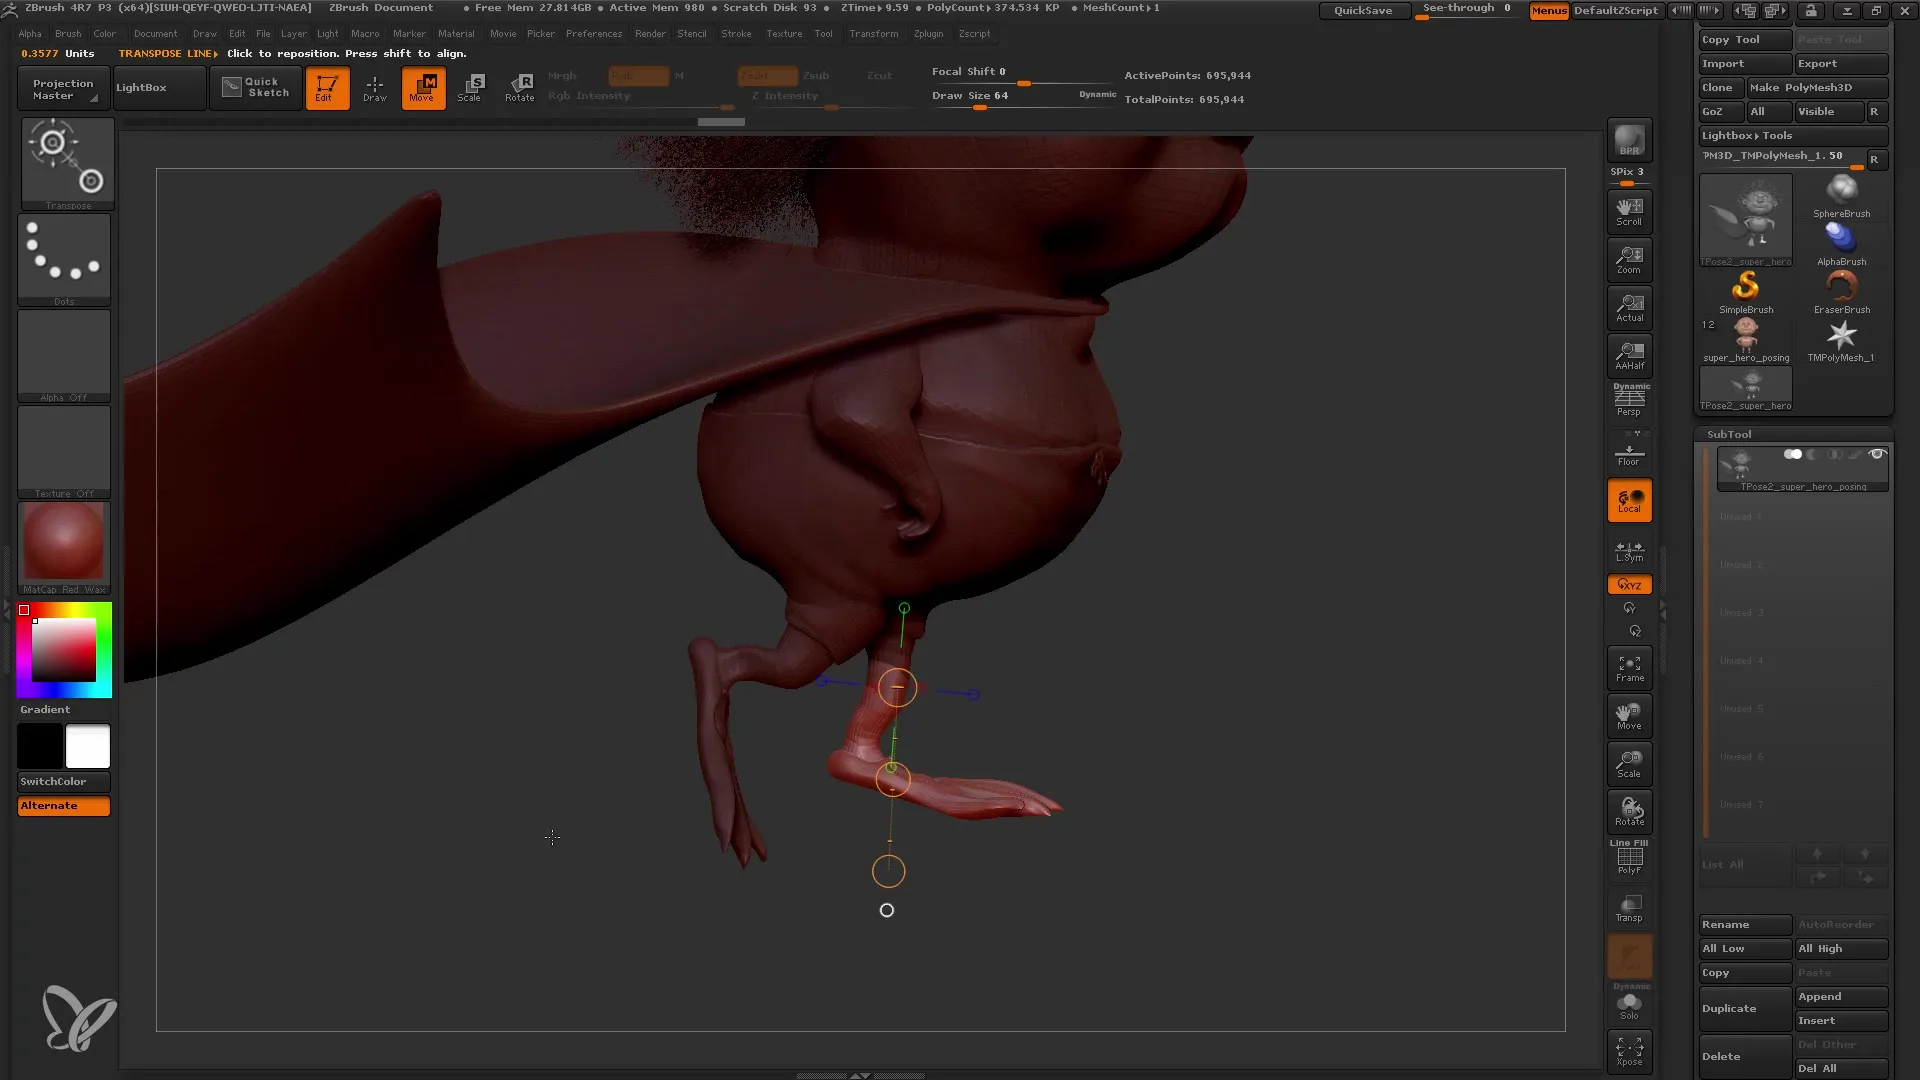Screen dimensions: 1920x1080
Task: Open the Stroke menu
Action: [736, 34]
